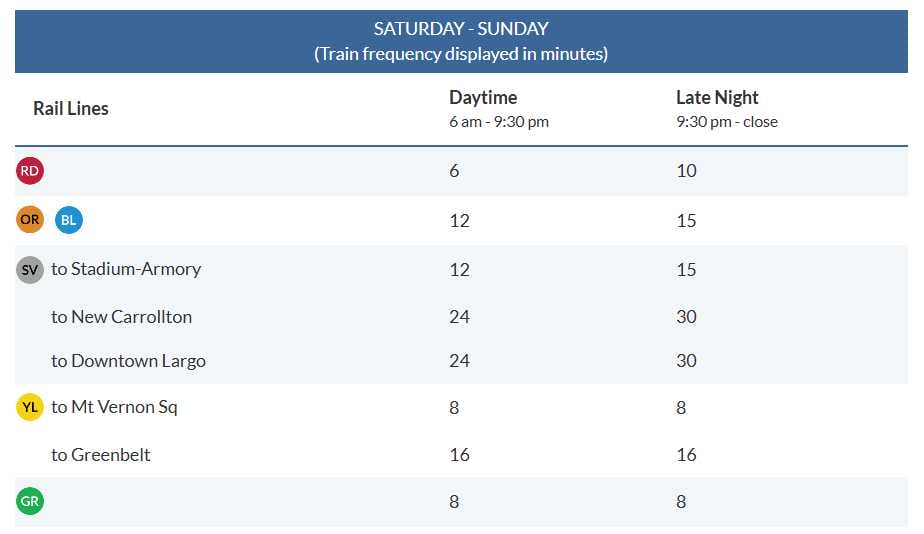Viewport: 924px width, 534px height.
Task: Click the Blue Line BL icon
Action: (x=69, y=220)
